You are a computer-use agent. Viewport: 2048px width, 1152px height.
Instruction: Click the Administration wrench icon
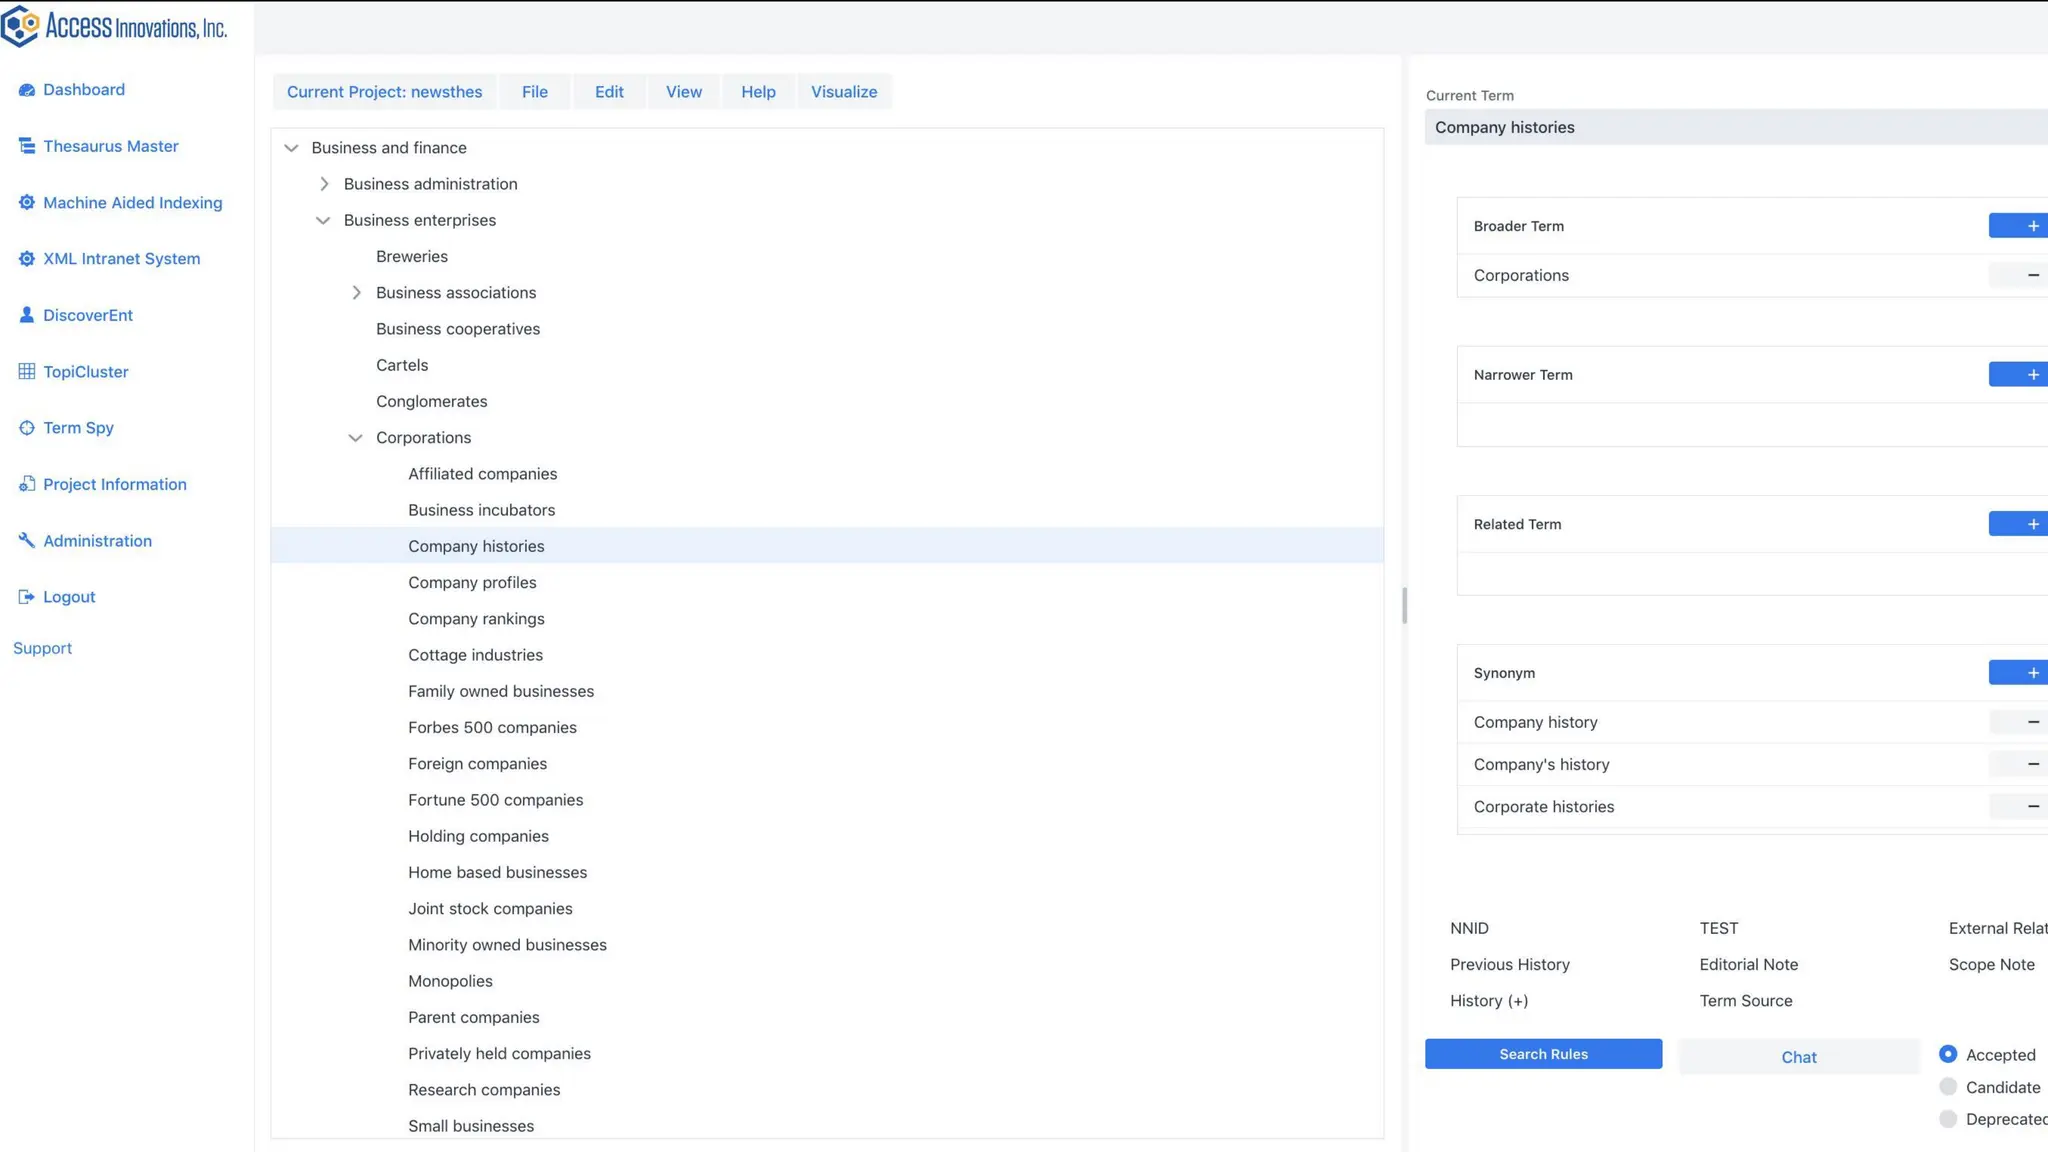pyautogui.click(x=27, y=541)
